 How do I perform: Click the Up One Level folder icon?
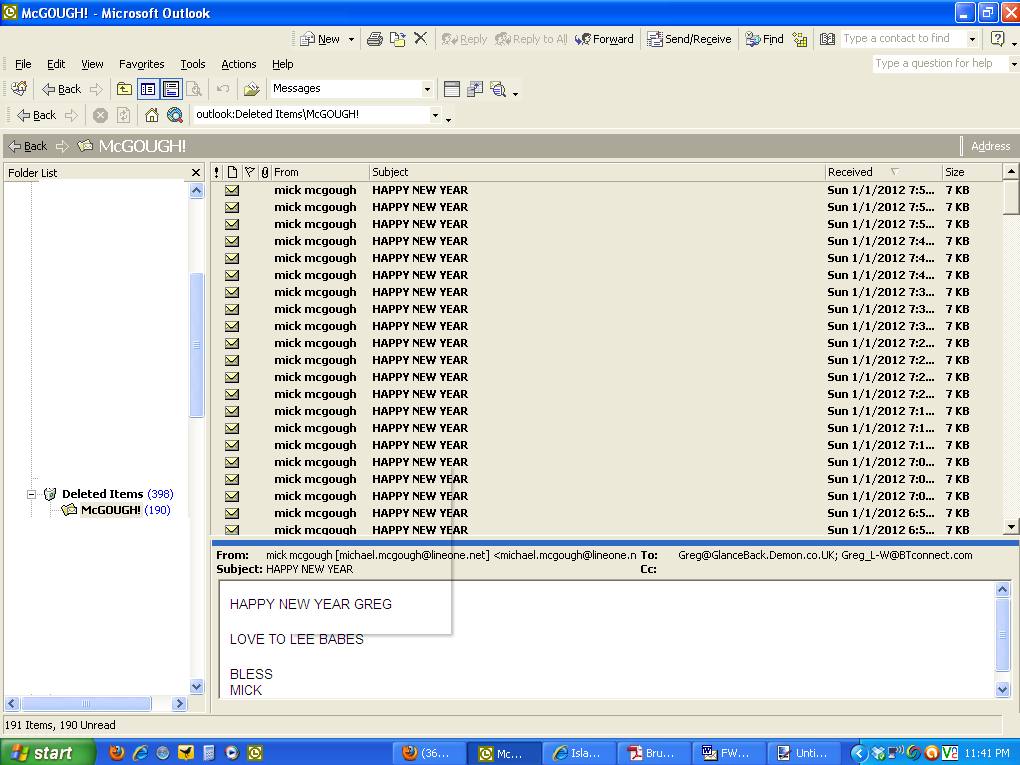tap(124, 89)
